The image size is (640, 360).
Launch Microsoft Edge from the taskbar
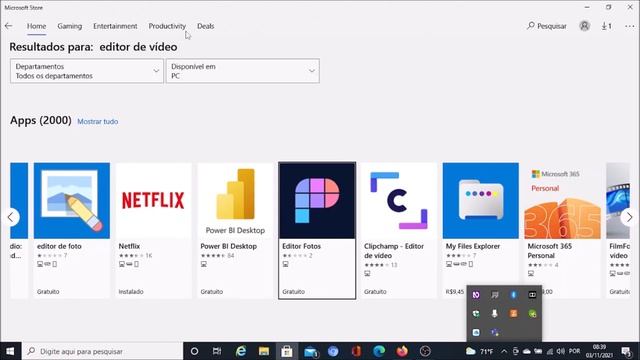pos(379,351)
